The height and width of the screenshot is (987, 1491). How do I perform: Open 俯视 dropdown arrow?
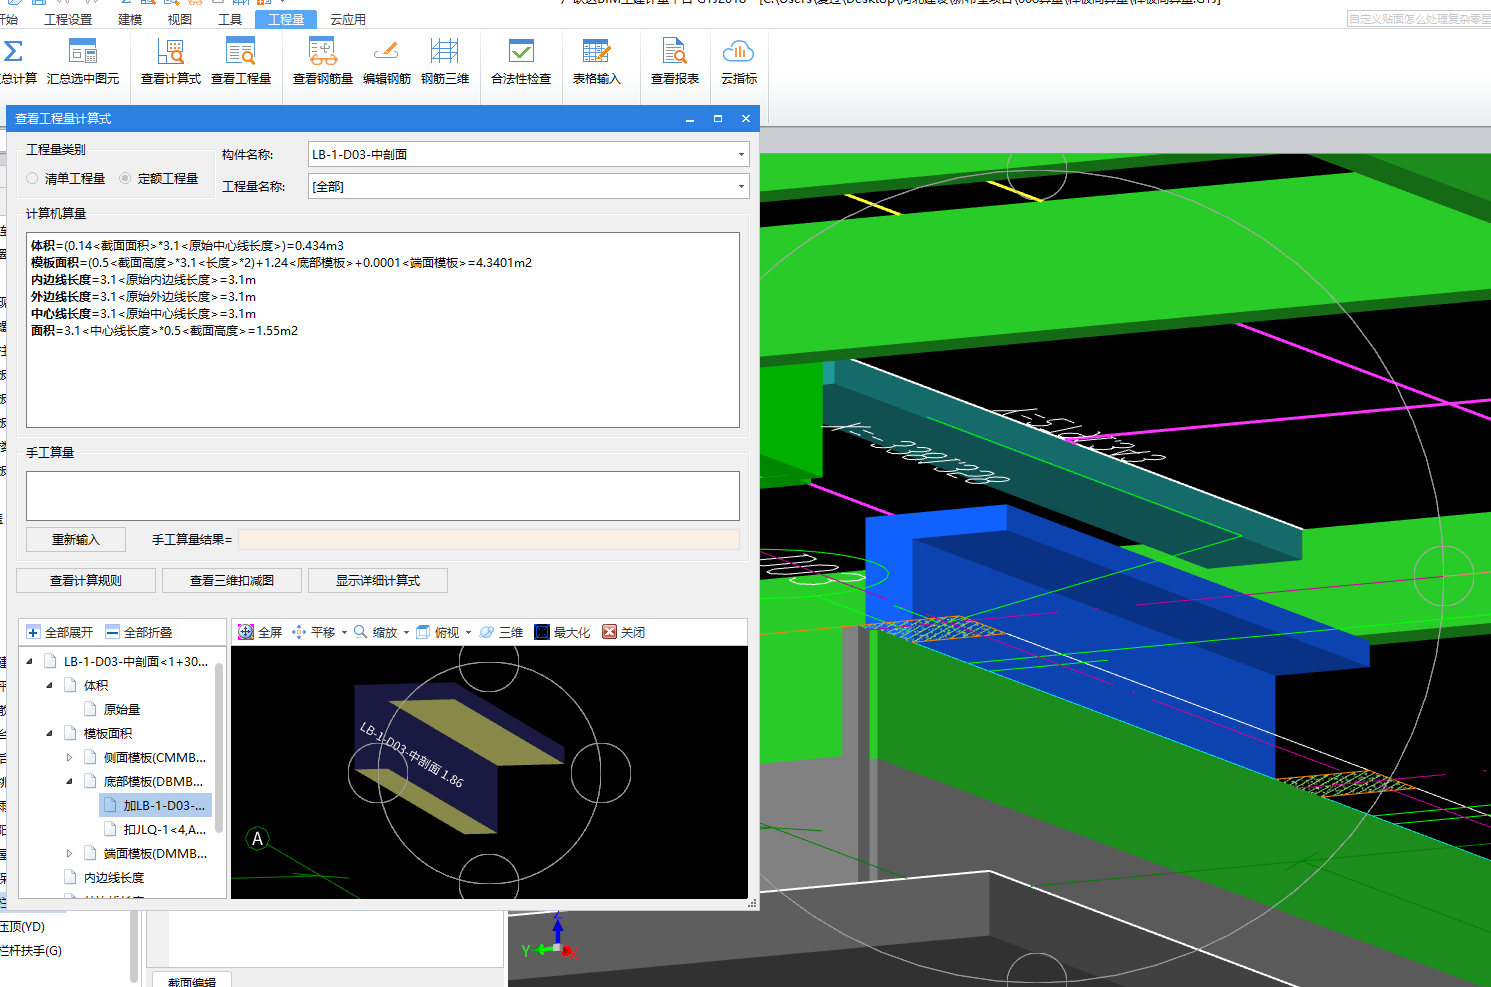(468, 632)
